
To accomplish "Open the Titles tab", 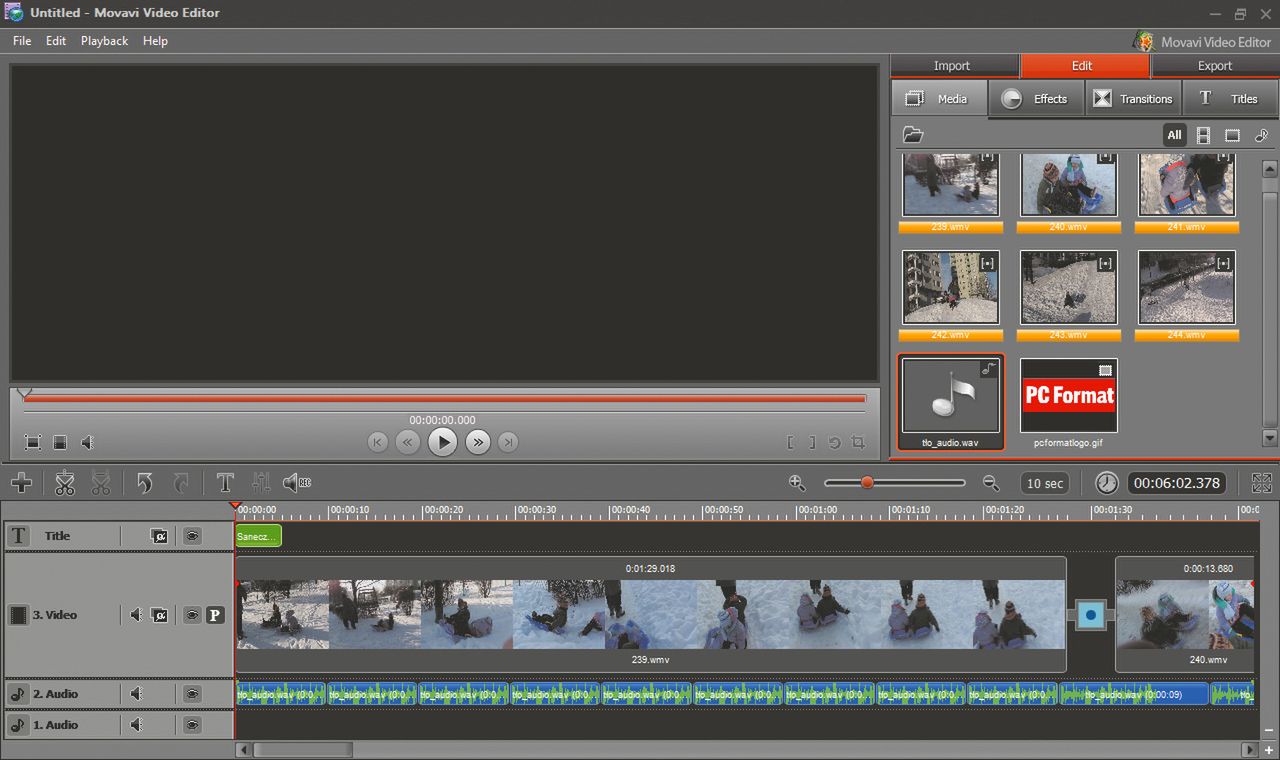I will [x=1231, y=99].
